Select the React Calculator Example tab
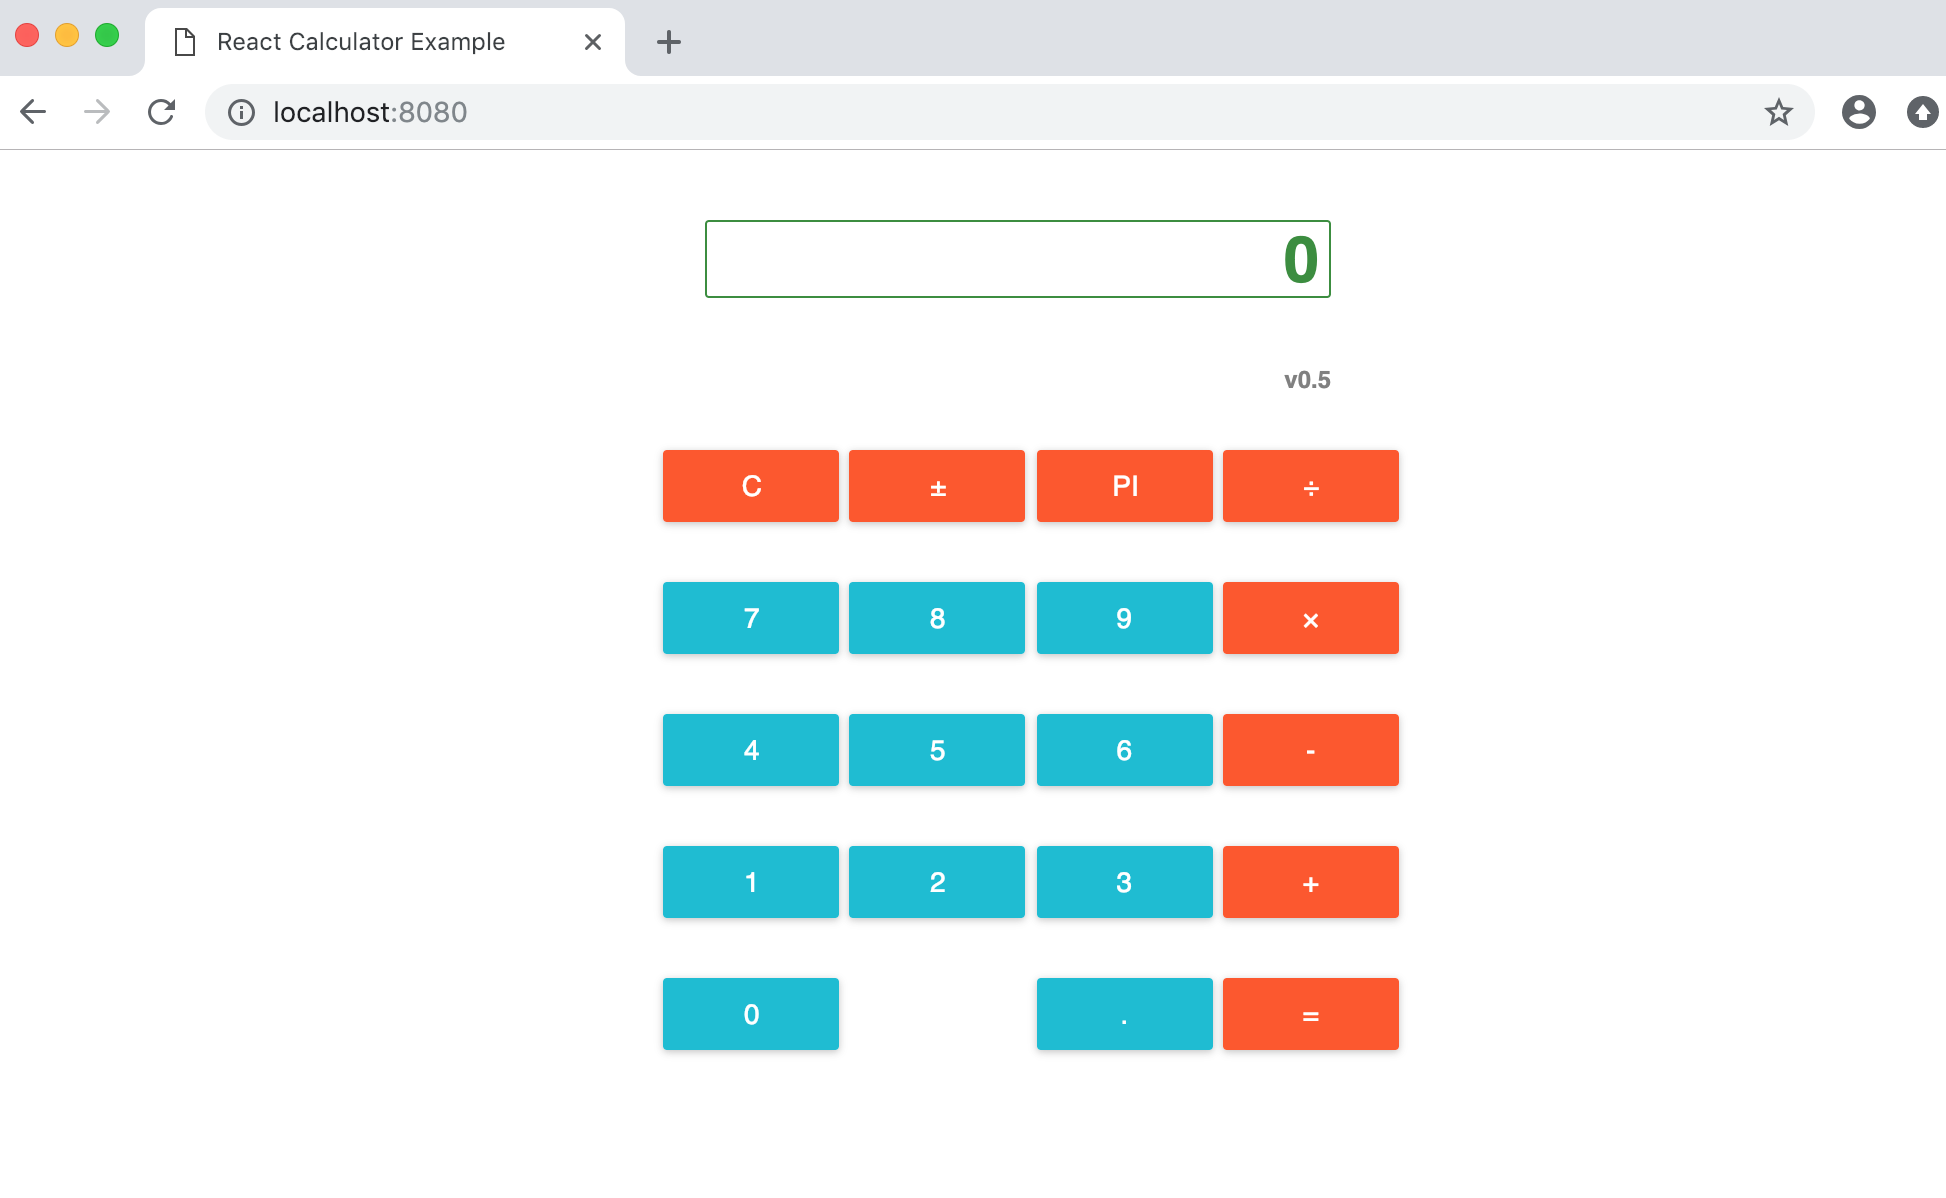Screen dimensions: 1946x1198 tap(361, 42)
